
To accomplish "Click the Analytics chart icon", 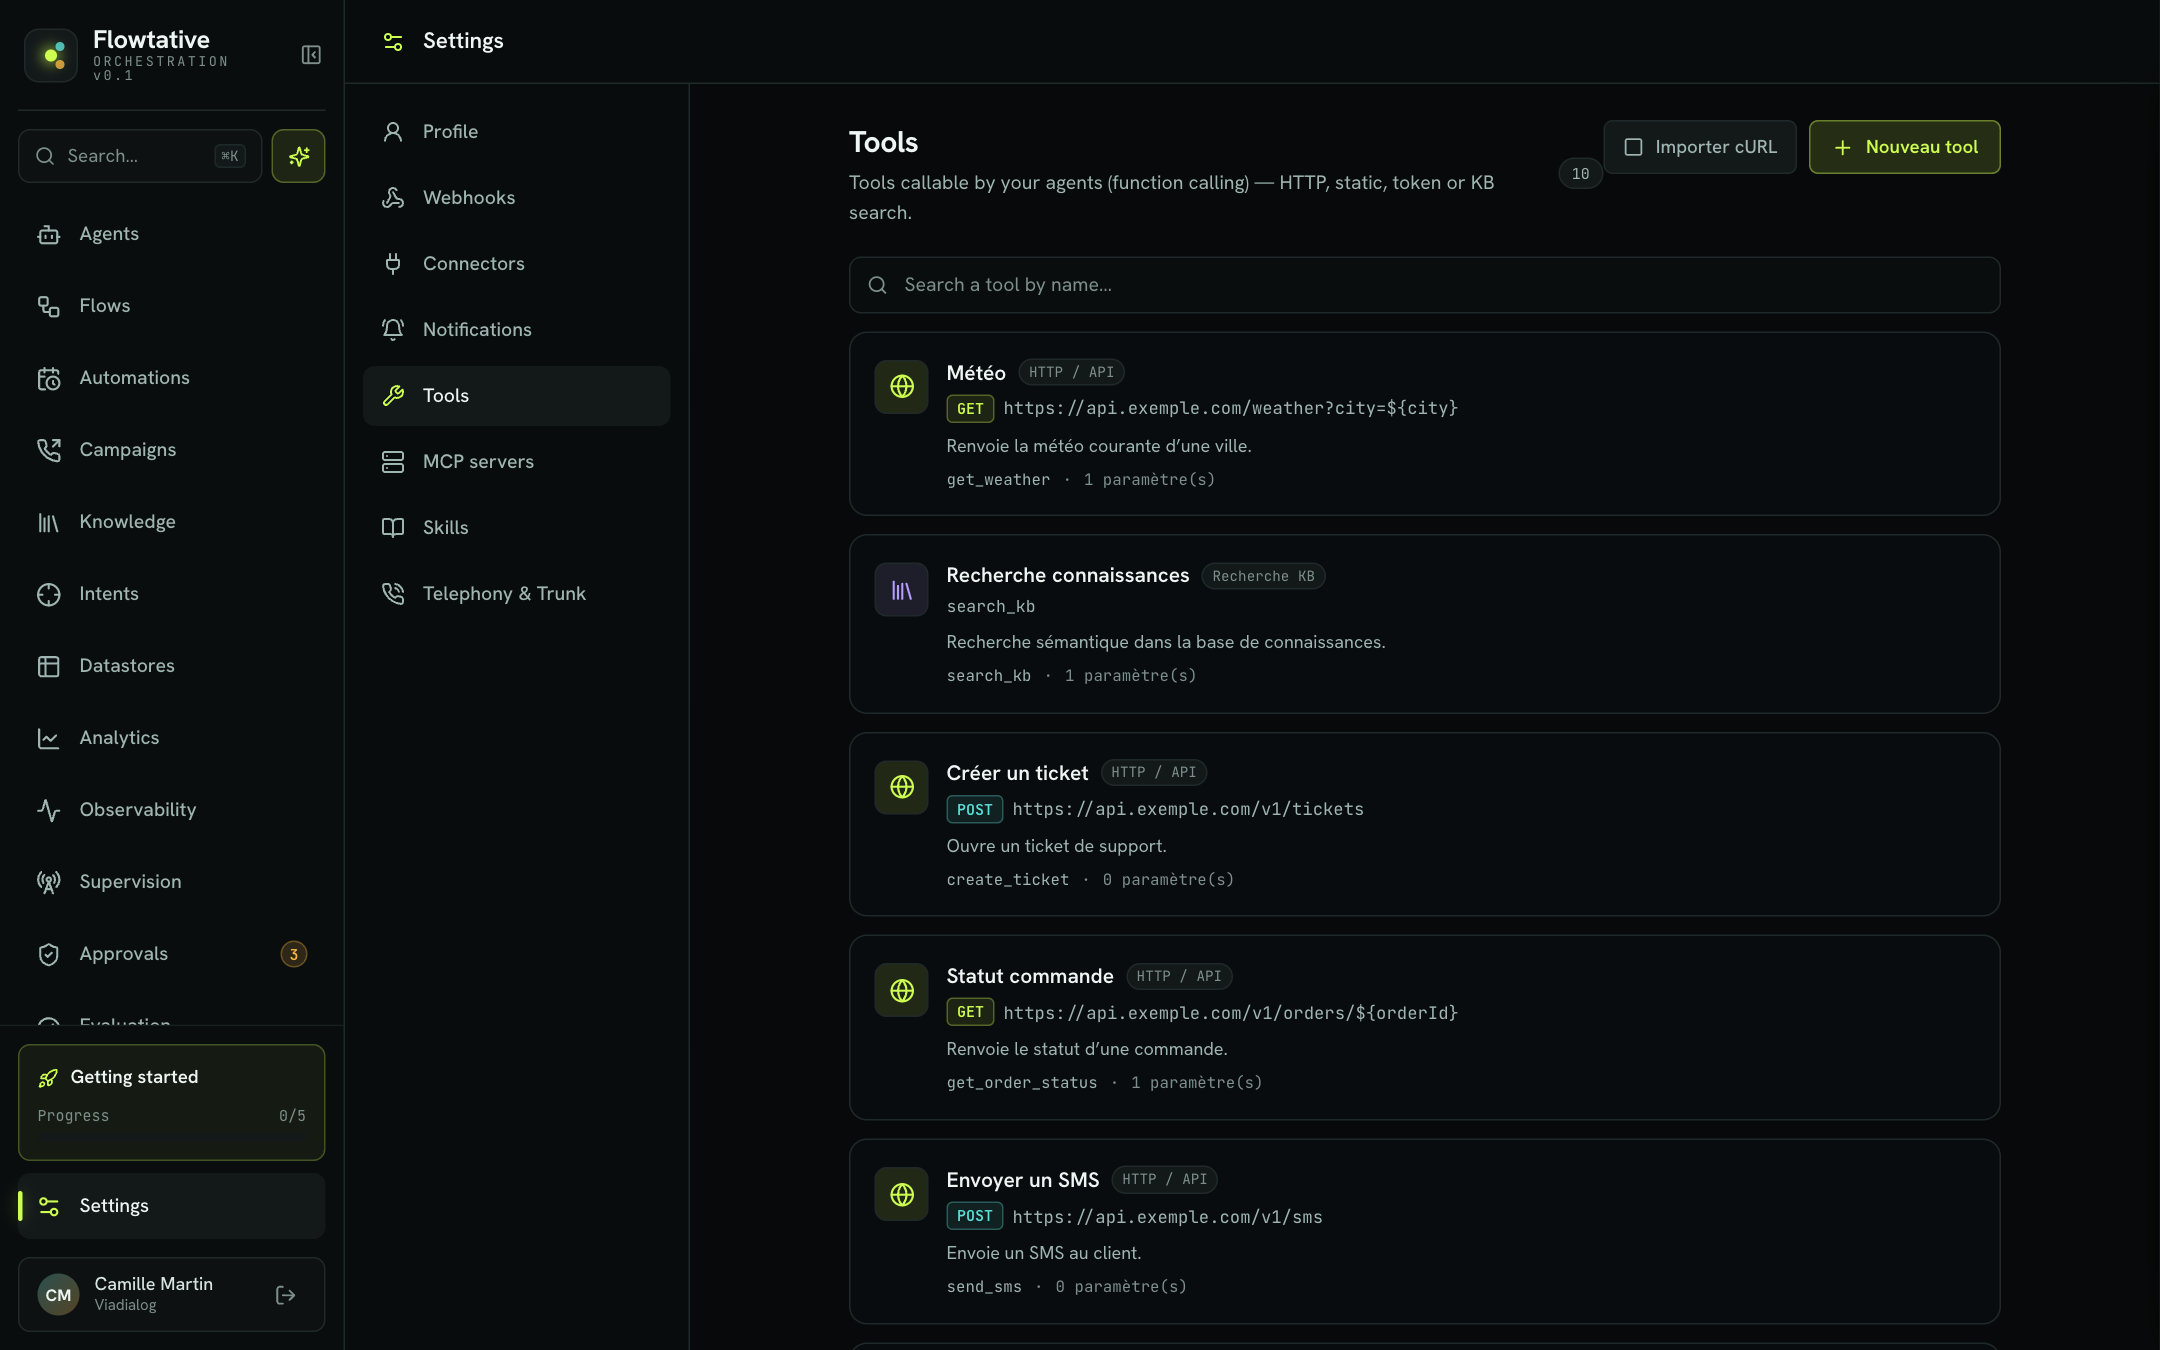I will pyautogui.click(x=48, y=738).
